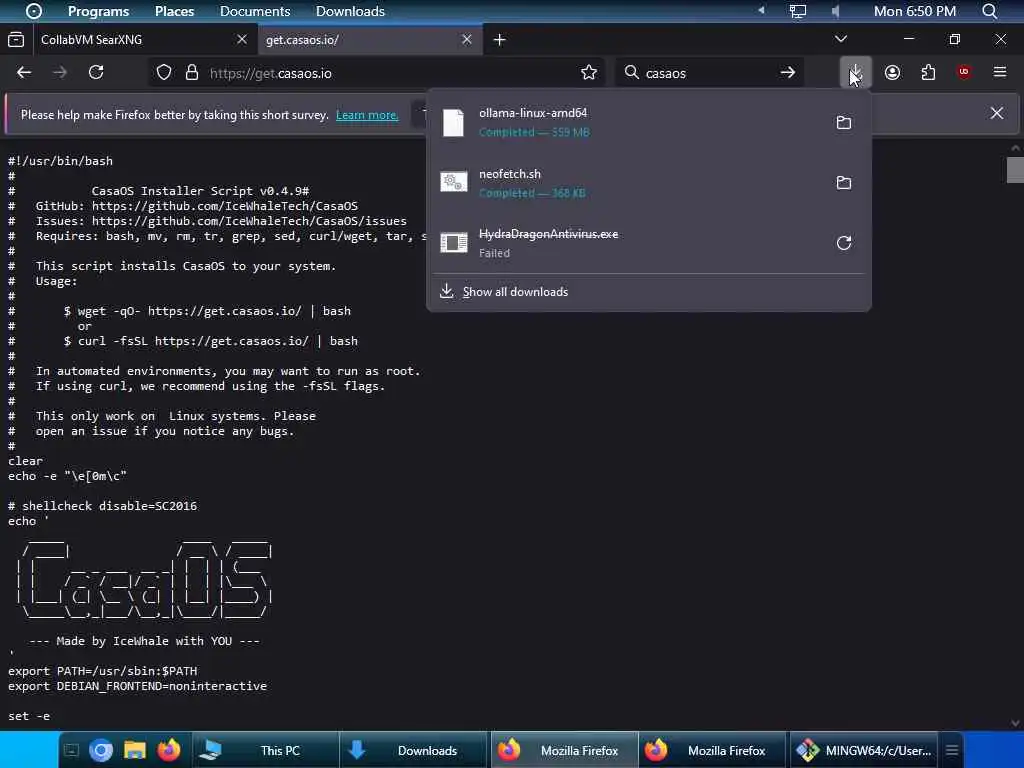Open the taskbar window list menu
The image size is (1024, 768).
[952, 750]
